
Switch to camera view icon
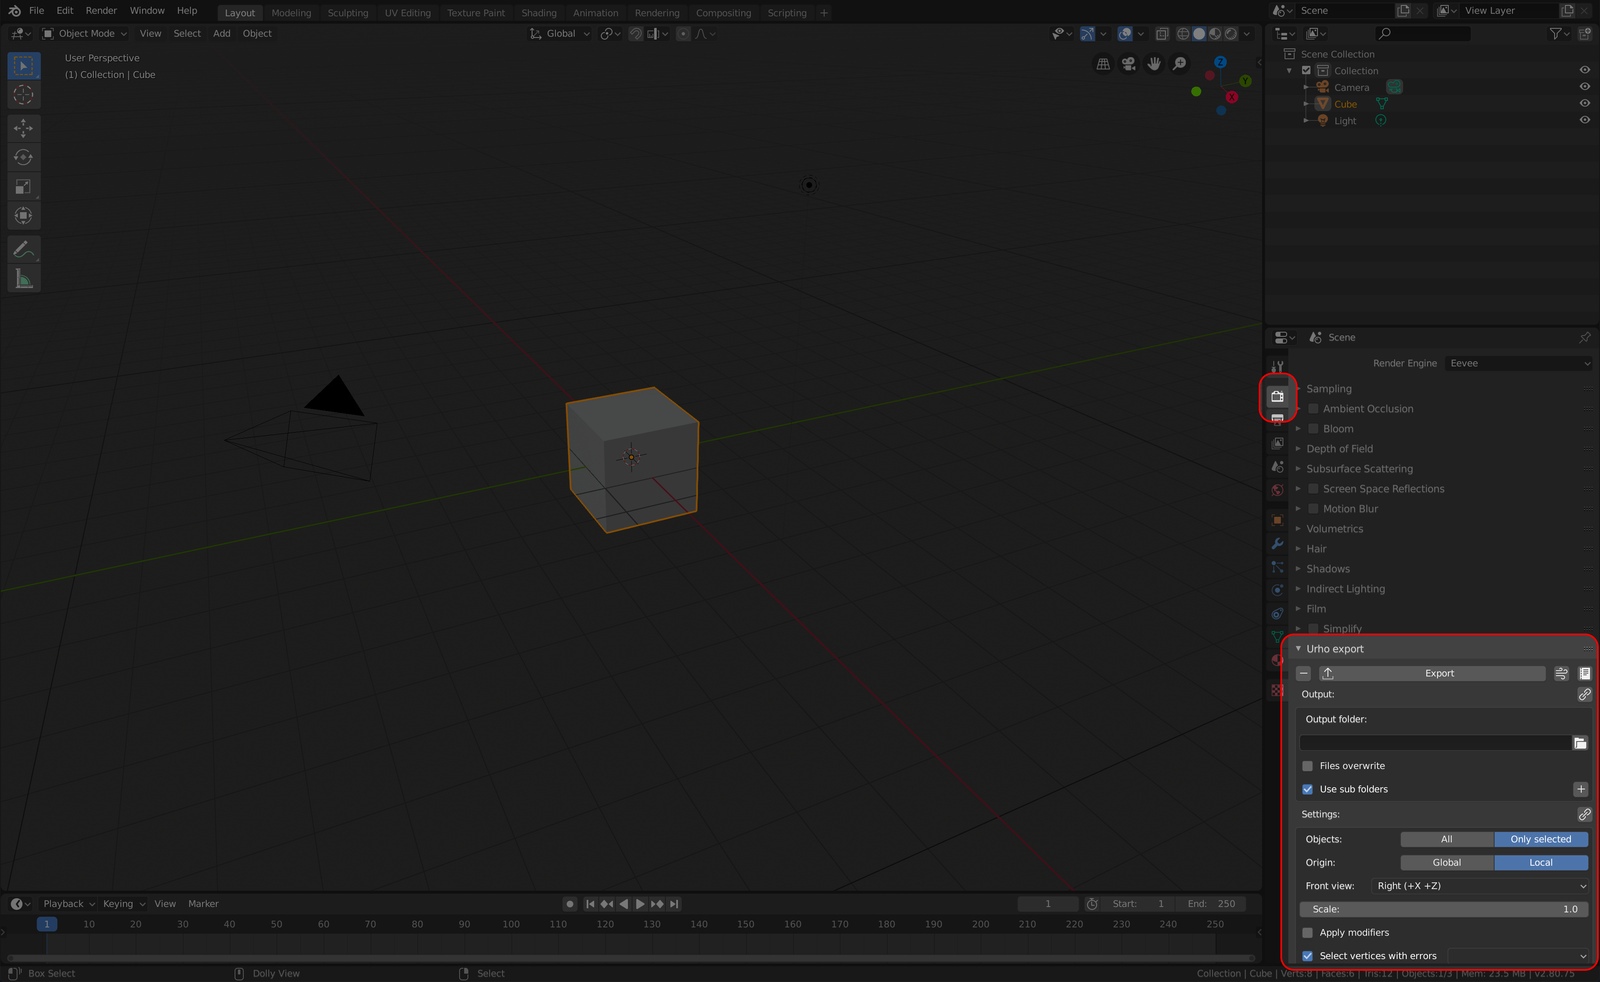coord(1128,64)
